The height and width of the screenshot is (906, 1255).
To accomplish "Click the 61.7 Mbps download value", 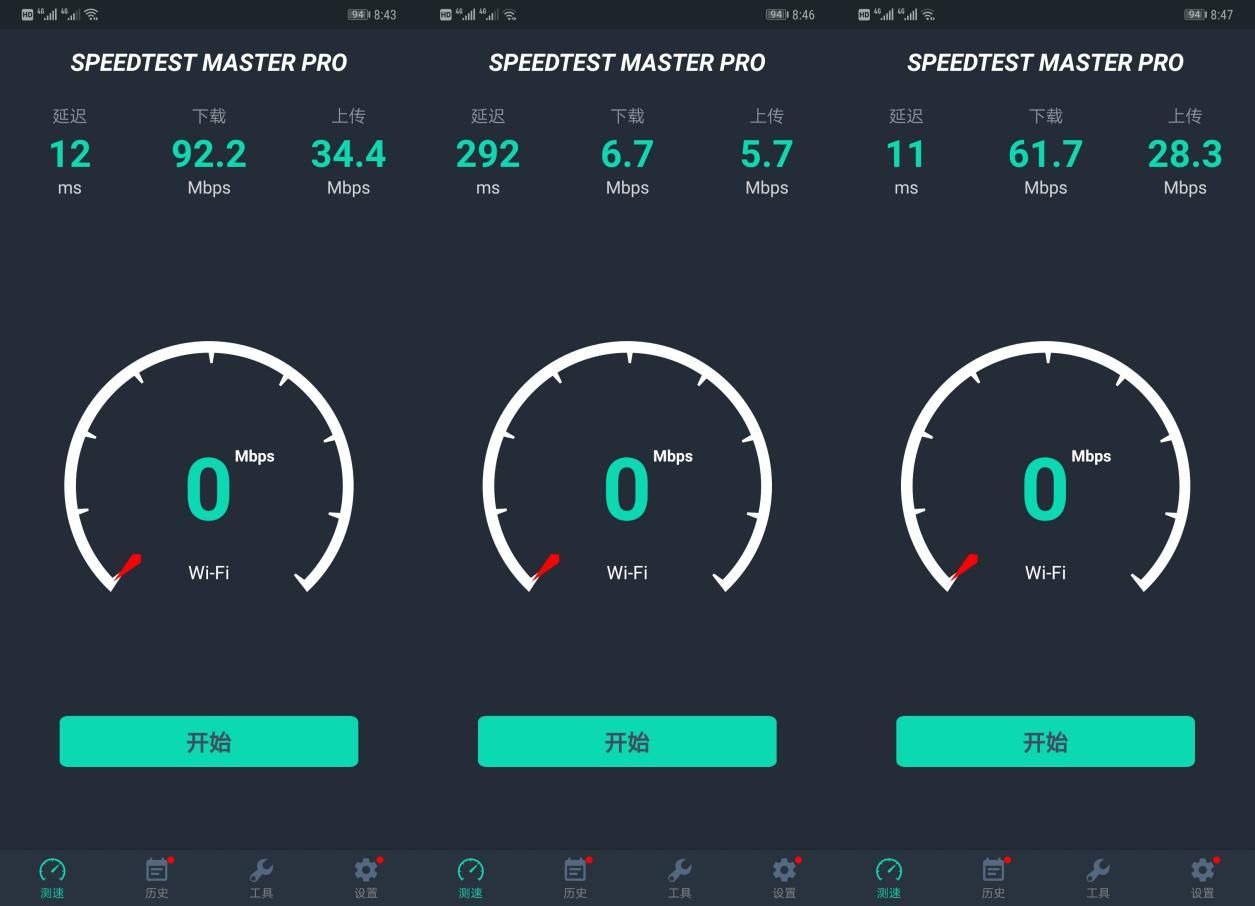I will click(1045, 154).
